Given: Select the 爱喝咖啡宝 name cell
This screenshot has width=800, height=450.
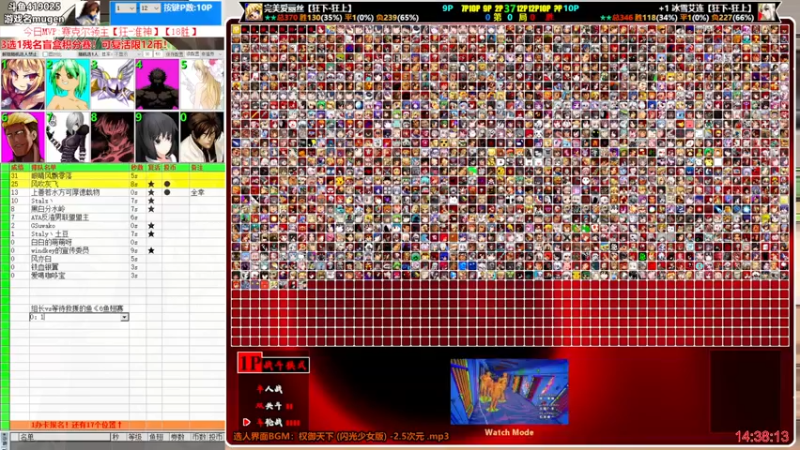Looking at the screenshot, I should click(80, 276).
